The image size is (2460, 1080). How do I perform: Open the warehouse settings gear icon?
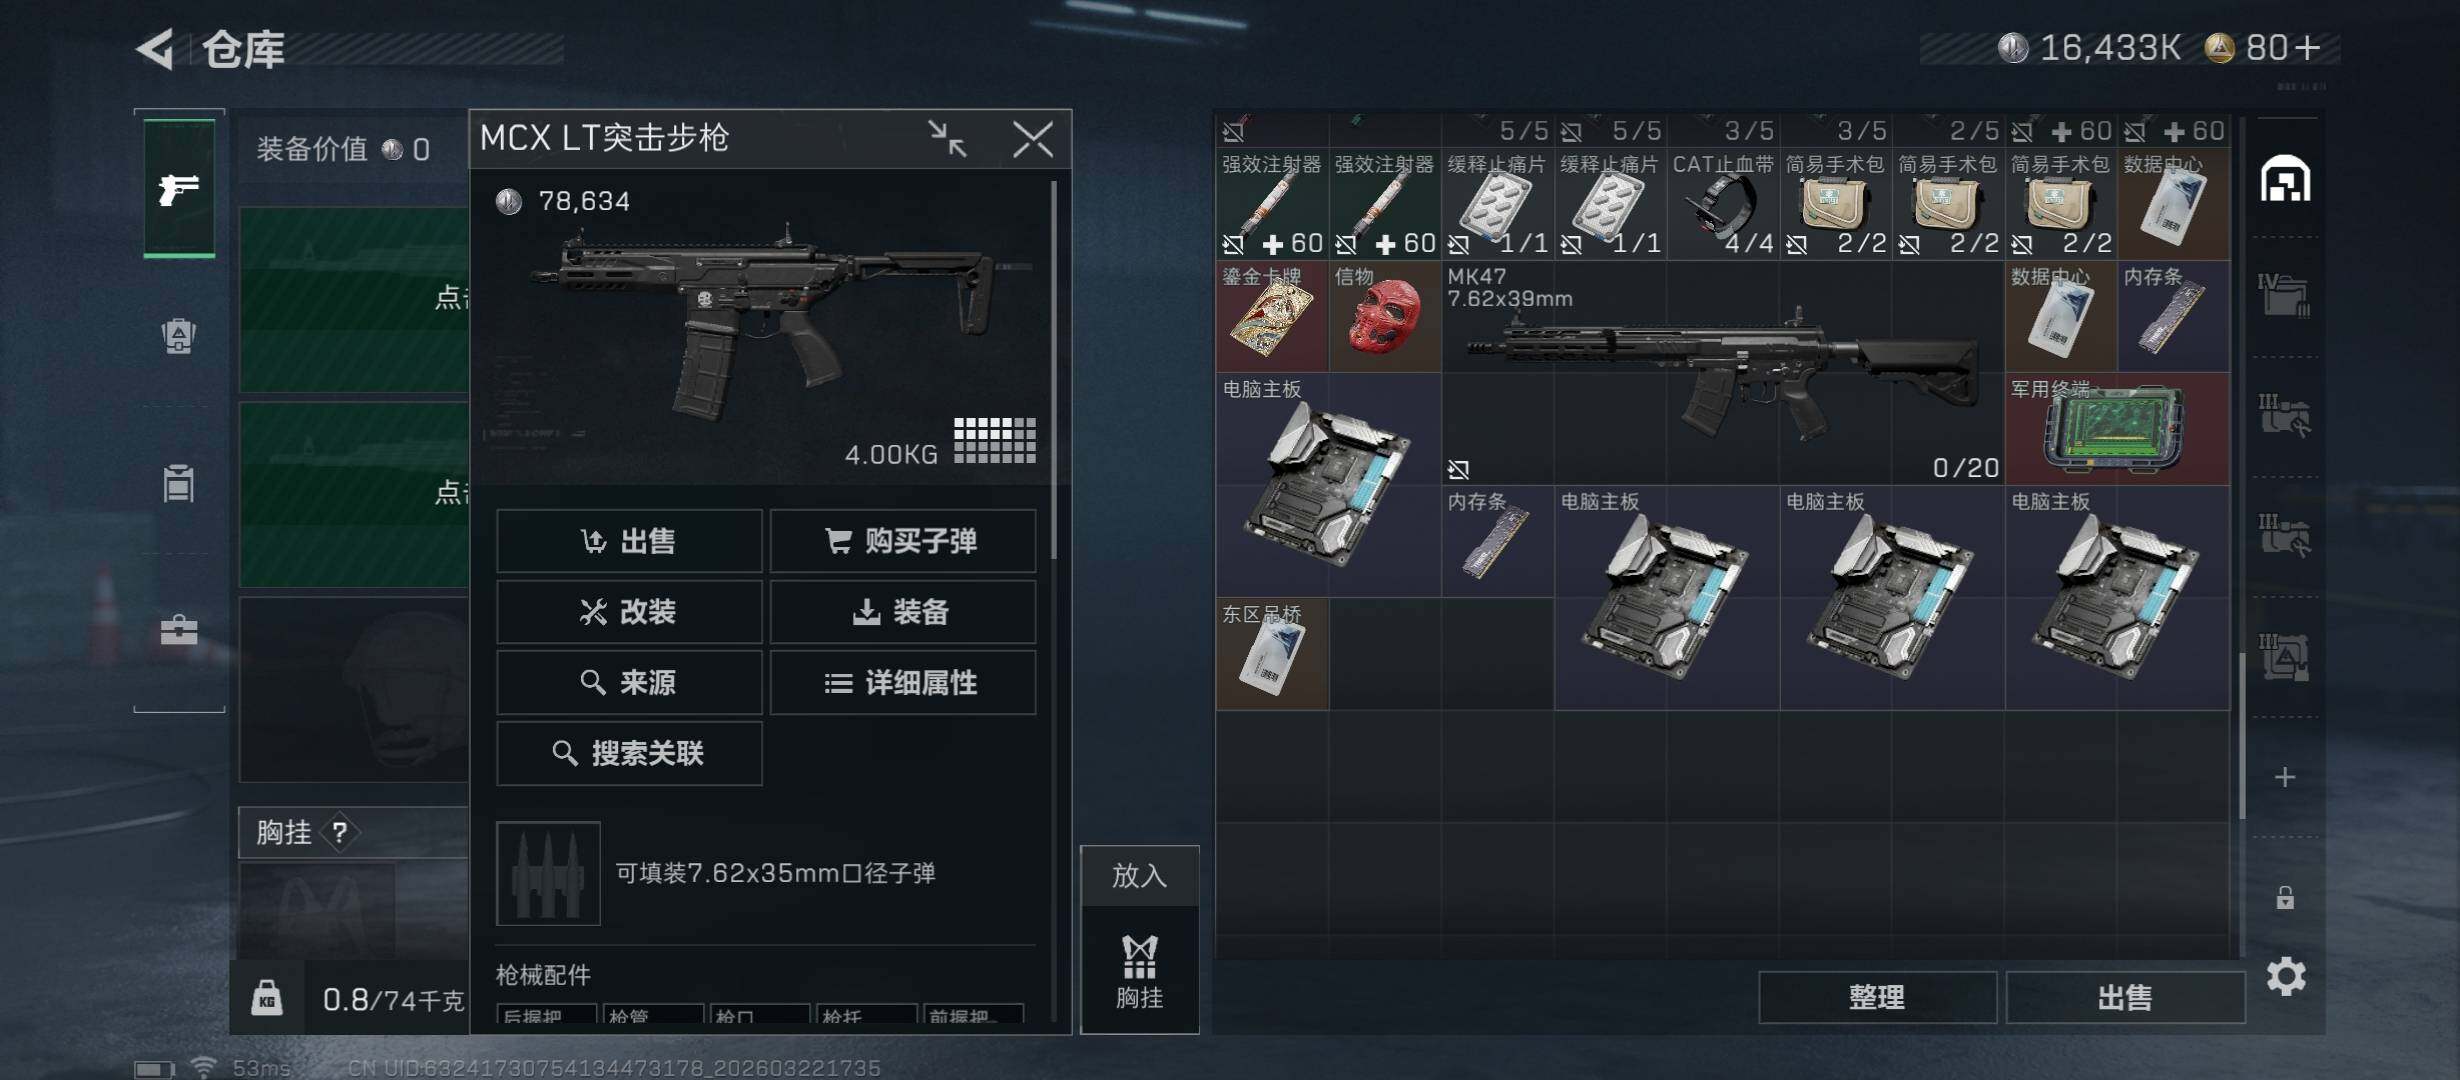pyautogui.click(x=2286, y=976)
